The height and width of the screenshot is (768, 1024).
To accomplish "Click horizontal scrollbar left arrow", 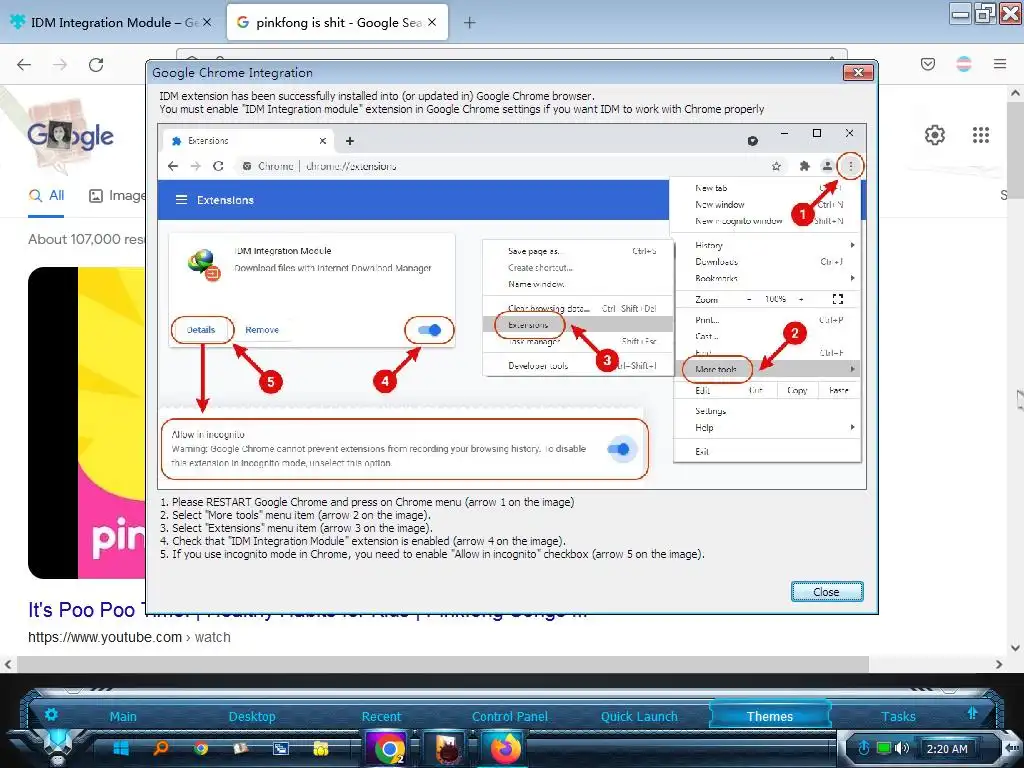I will [8, 664].
